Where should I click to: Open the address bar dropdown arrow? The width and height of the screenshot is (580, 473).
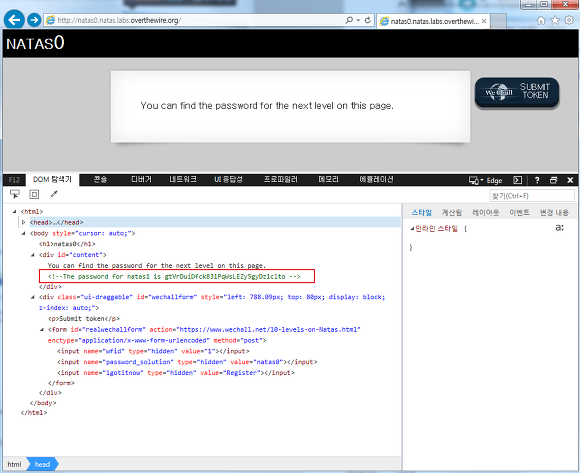pos(358,20)
